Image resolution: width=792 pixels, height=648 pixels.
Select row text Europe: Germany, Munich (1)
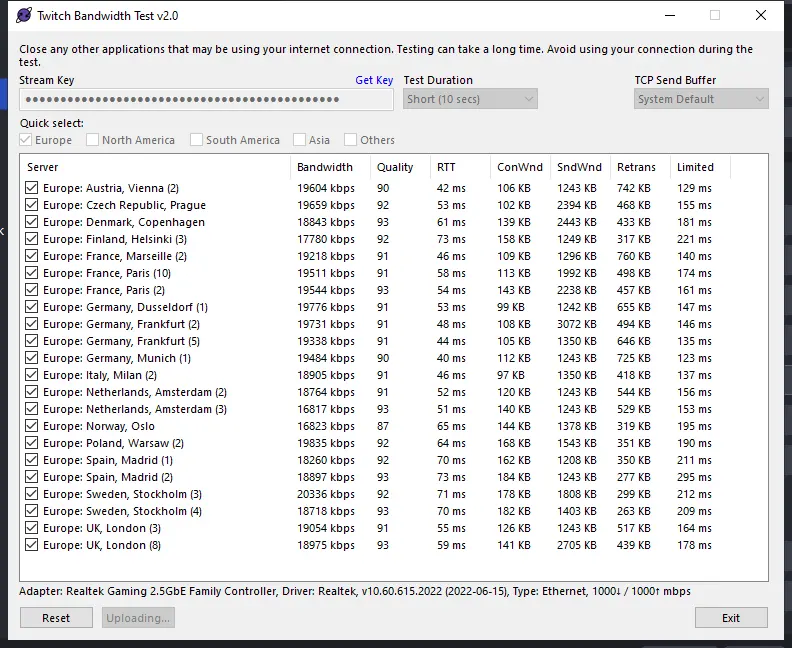tap(117, 358)
